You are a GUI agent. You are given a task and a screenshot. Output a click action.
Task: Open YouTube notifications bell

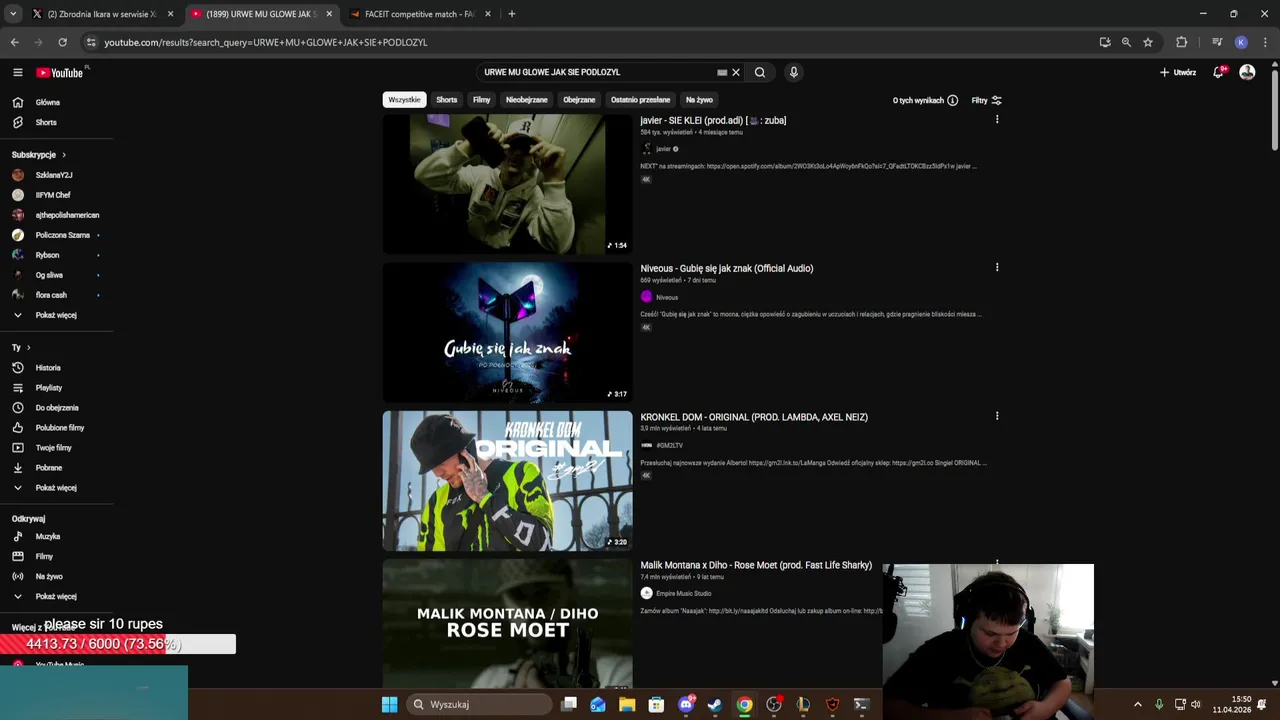1218,72
